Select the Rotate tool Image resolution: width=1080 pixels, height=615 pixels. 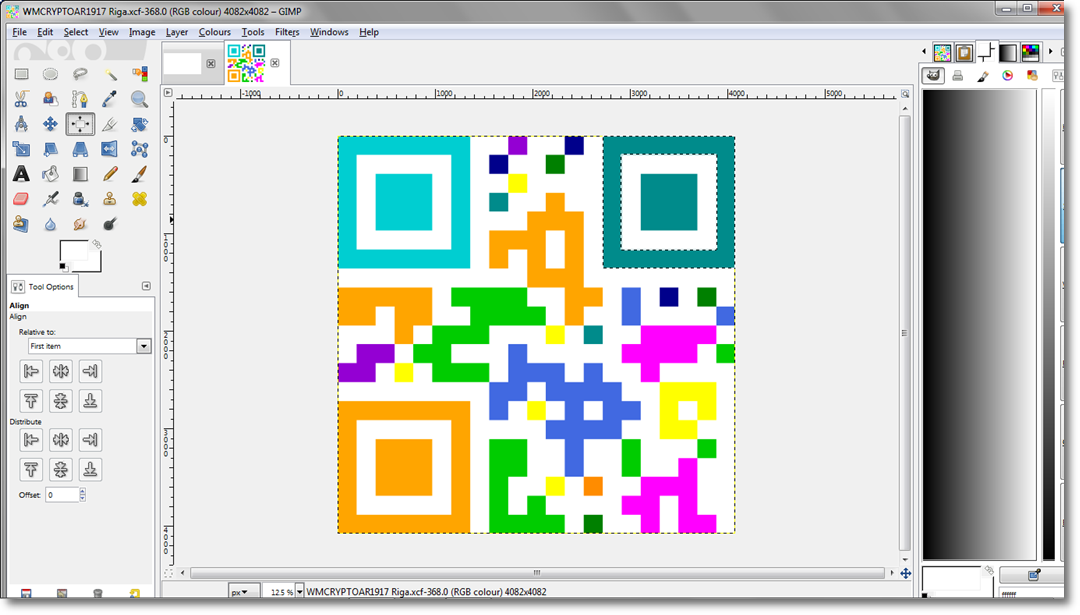139,124
